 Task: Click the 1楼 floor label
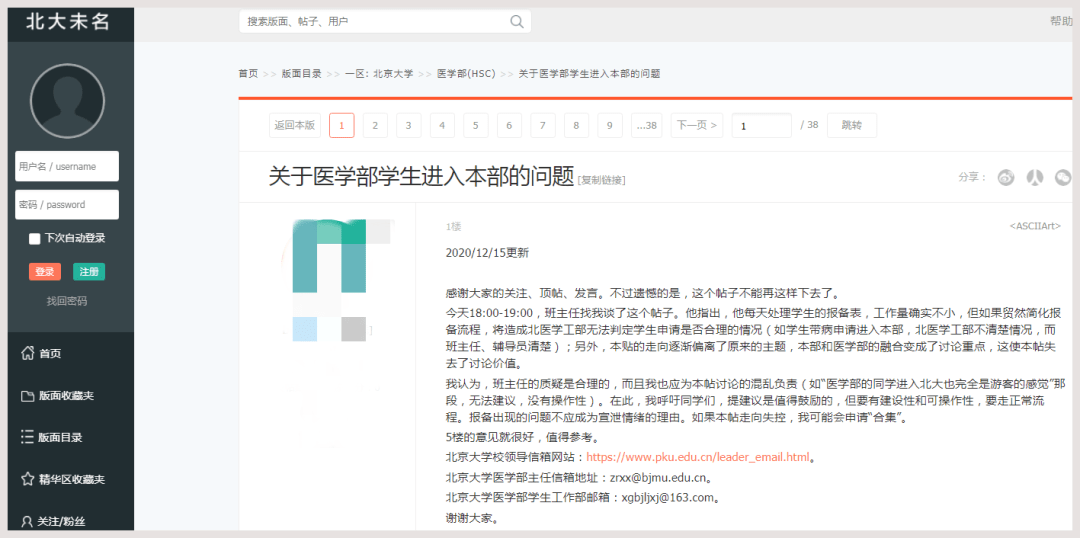pos(453,226)
